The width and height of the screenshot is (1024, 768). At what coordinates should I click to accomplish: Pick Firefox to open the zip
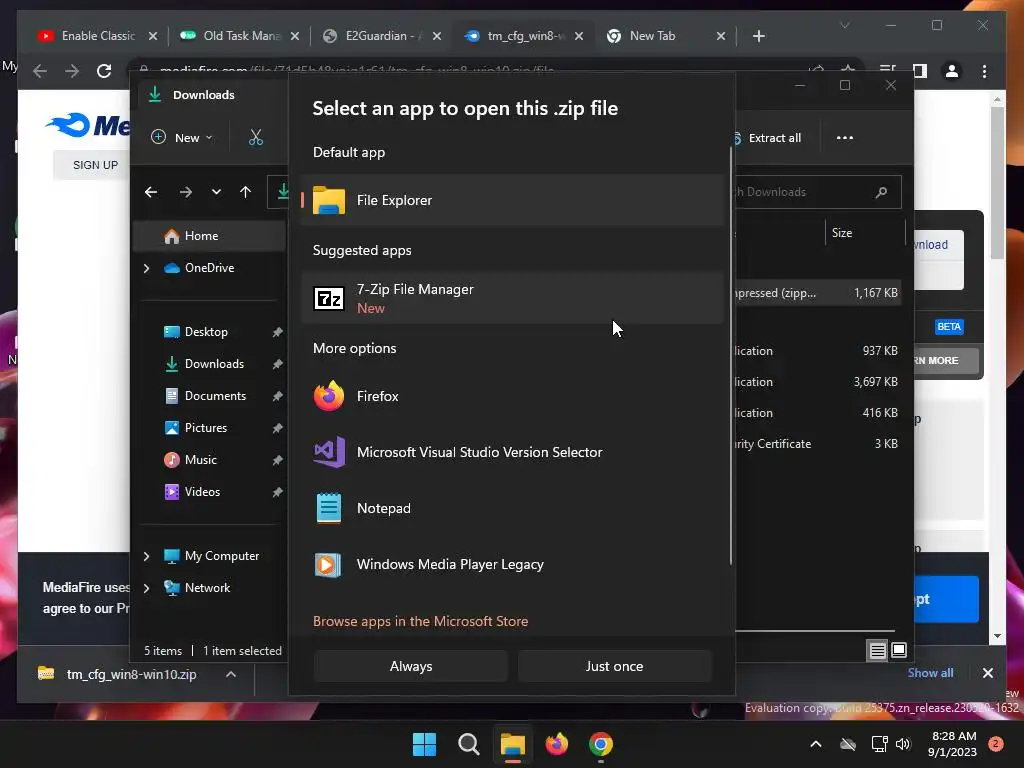click(513, 396)
